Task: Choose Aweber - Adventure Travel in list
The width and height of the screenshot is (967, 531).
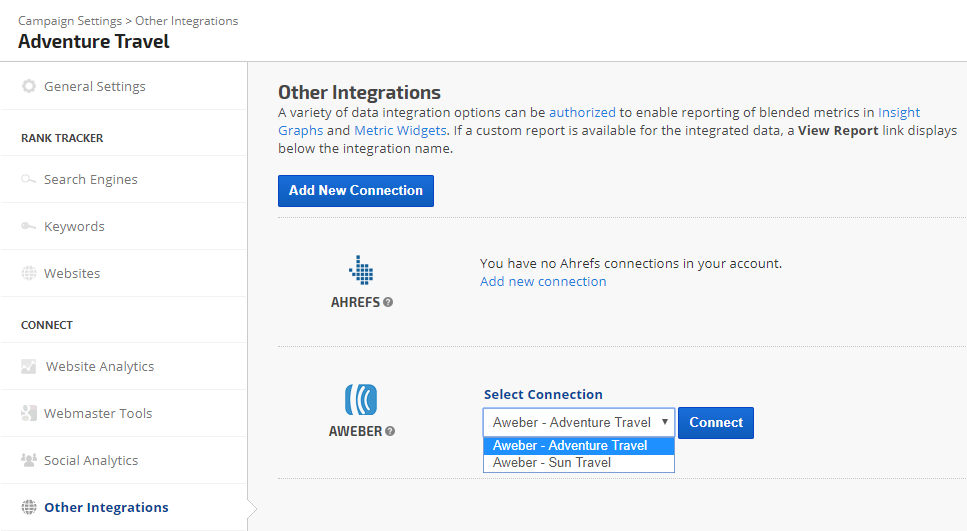Action: point(570,446)
